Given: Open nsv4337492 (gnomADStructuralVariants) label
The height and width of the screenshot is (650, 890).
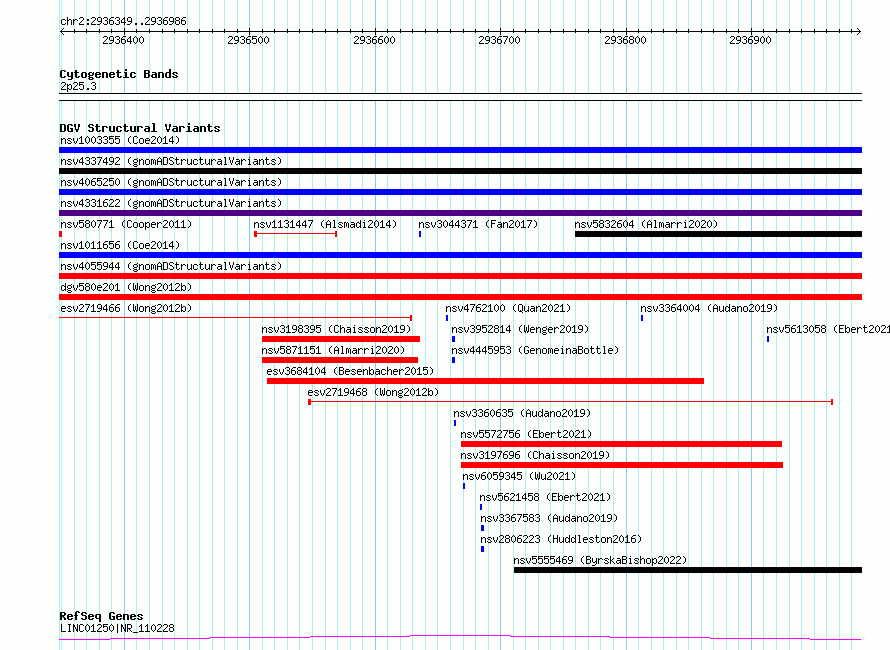Looking at the screenshot, I should click(171, 161).
